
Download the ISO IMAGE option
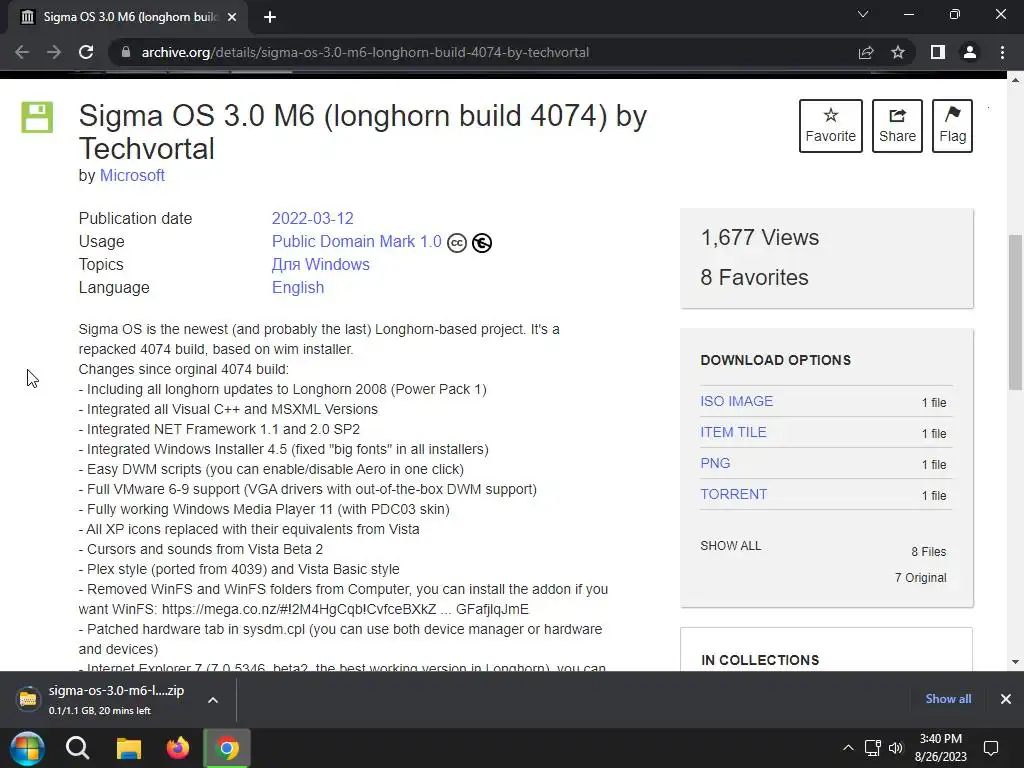coord(737,401)
